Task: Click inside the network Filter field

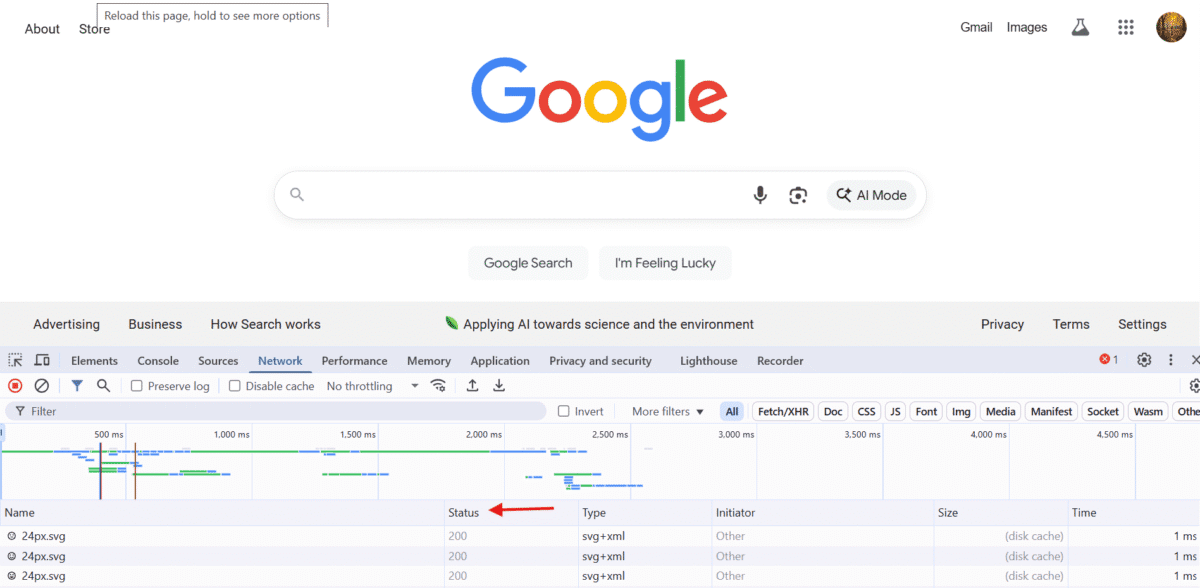Action: coord(200,411)
